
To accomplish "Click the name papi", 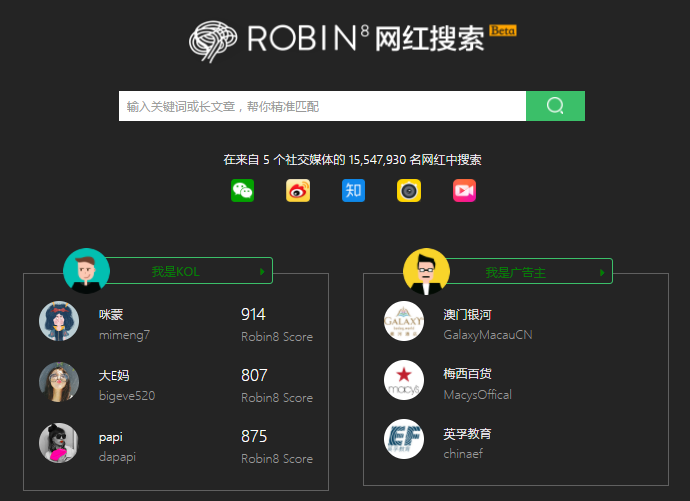I will click(111, 437).
